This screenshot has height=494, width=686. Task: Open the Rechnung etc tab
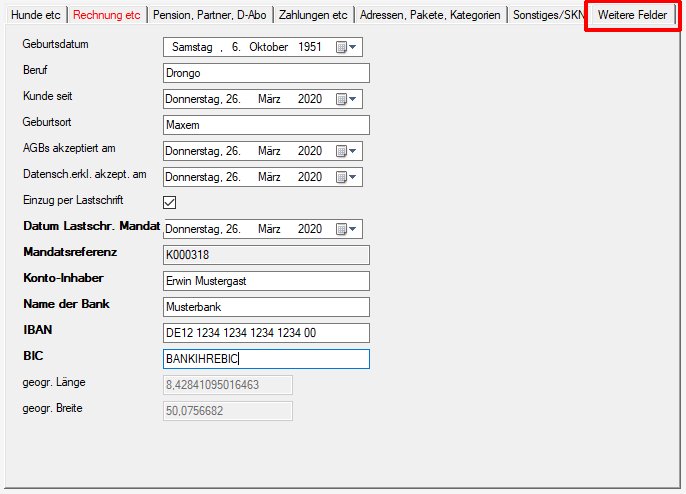point(106,15)
